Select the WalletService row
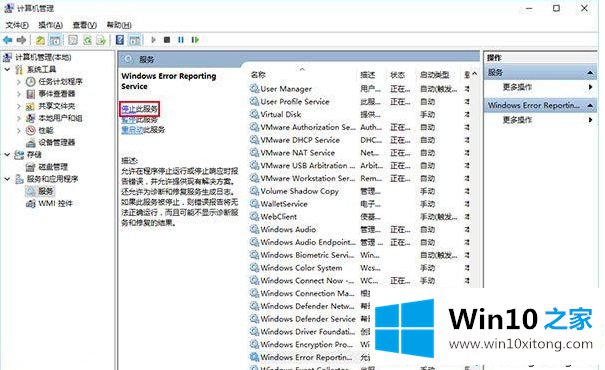 click(359, 204)
